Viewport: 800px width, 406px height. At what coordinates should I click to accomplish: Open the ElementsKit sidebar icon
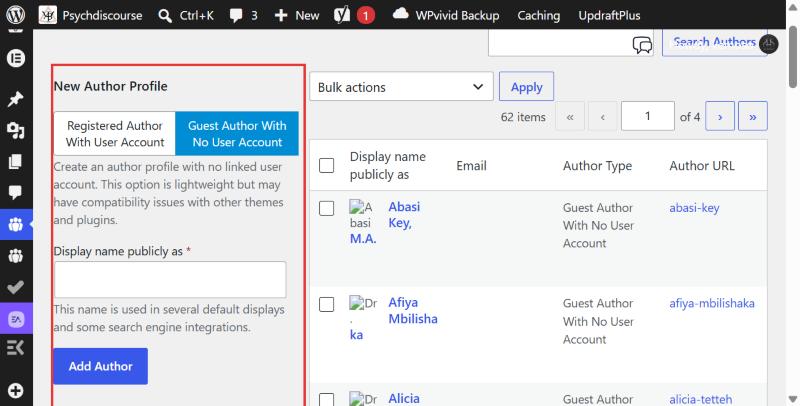pos(16,348)
